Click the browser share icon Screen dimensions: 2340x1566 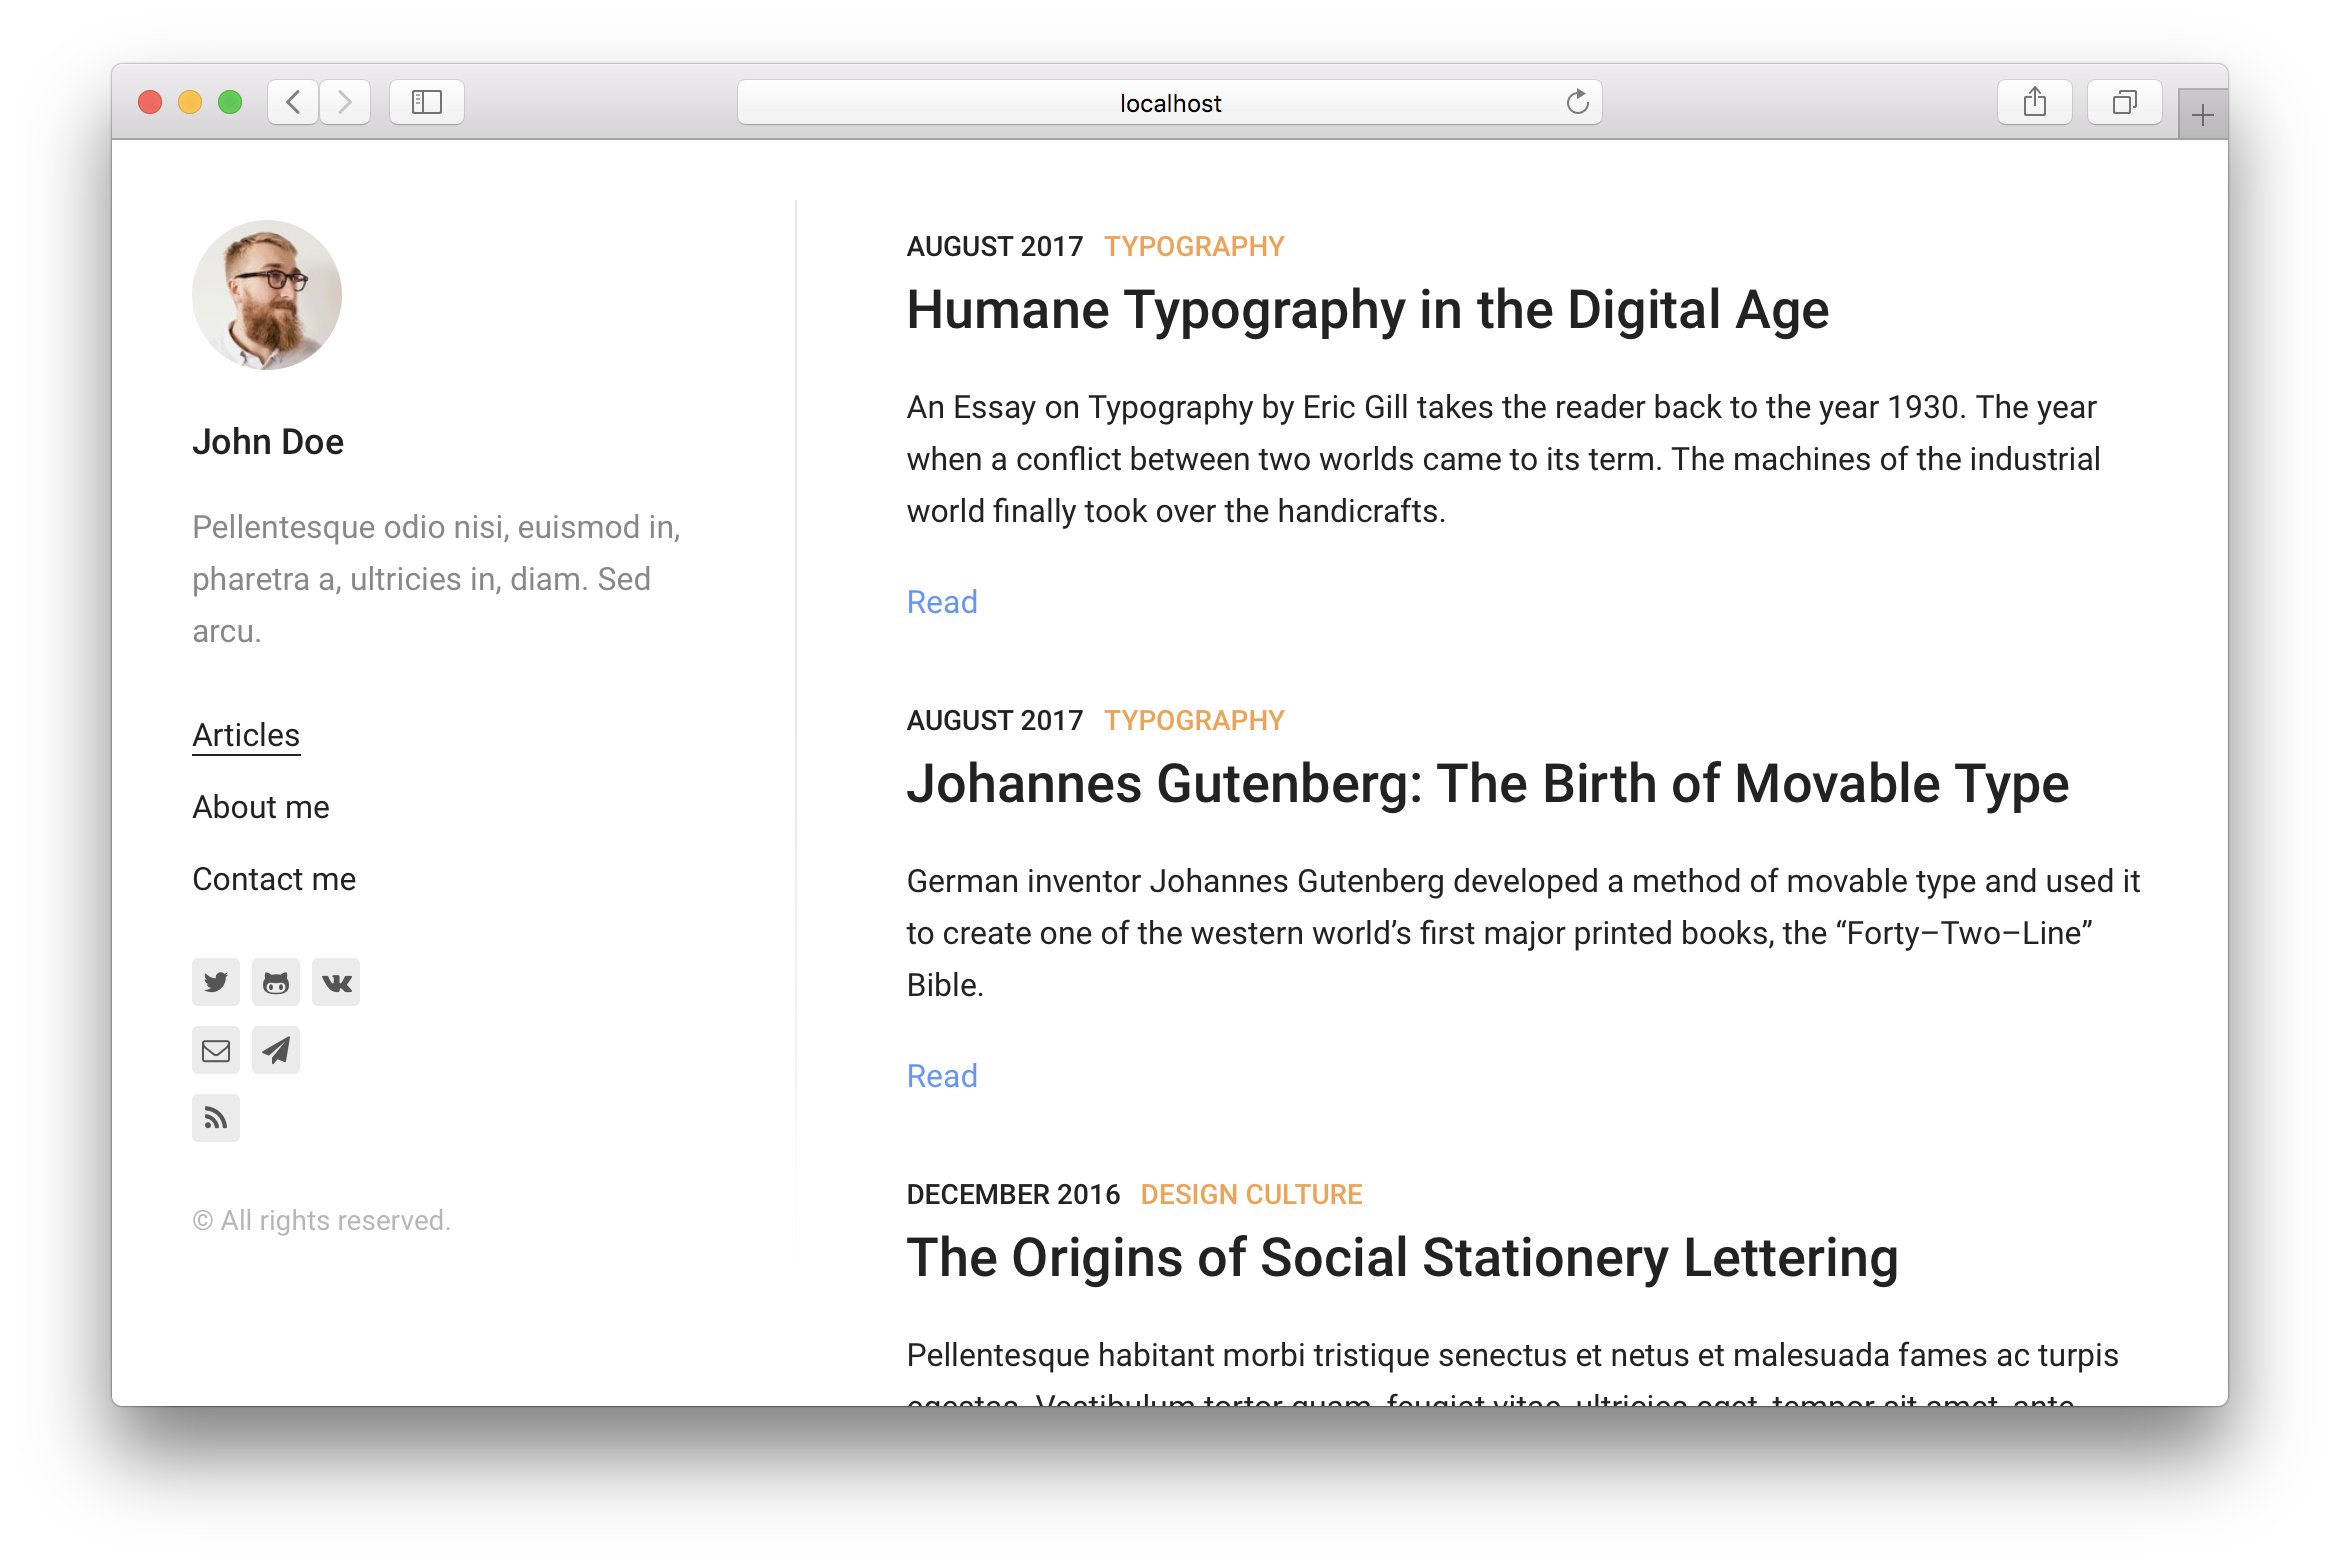(x=2034, y=102)
